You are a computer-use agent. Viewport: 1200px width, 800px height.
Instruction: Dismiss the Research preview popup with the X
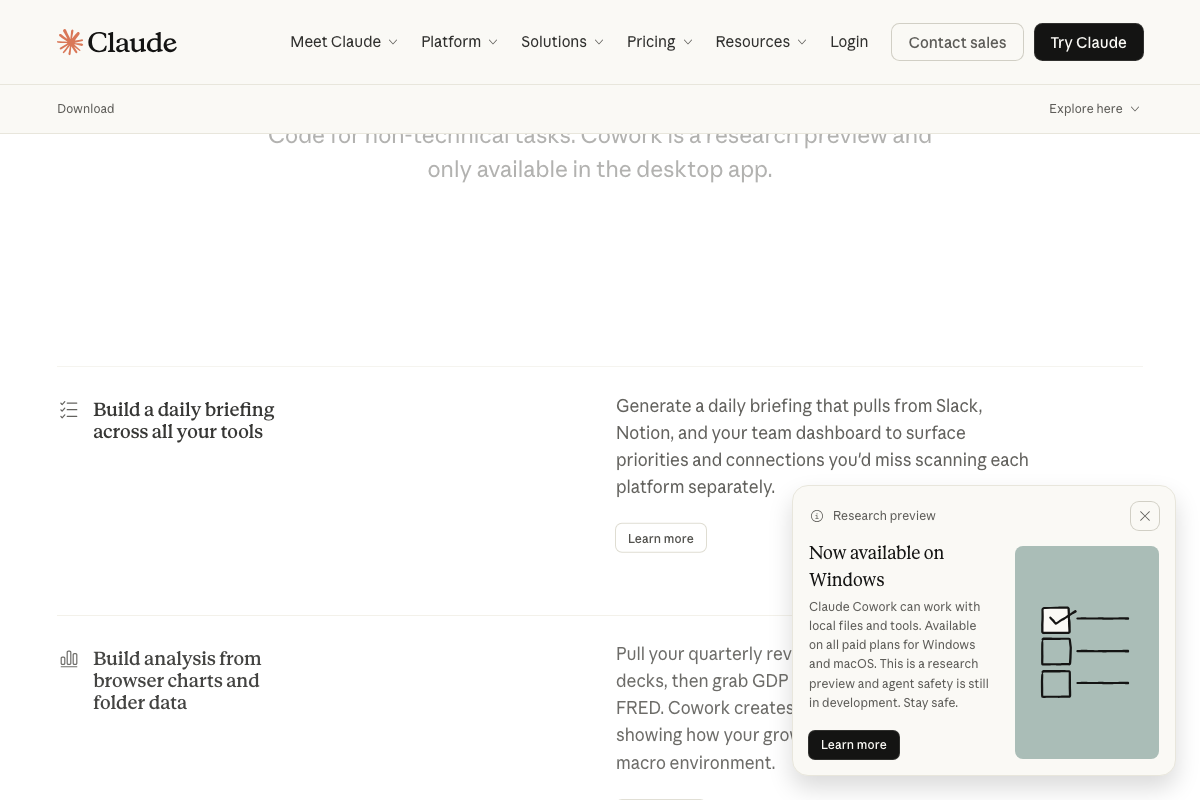[1145, 515]
